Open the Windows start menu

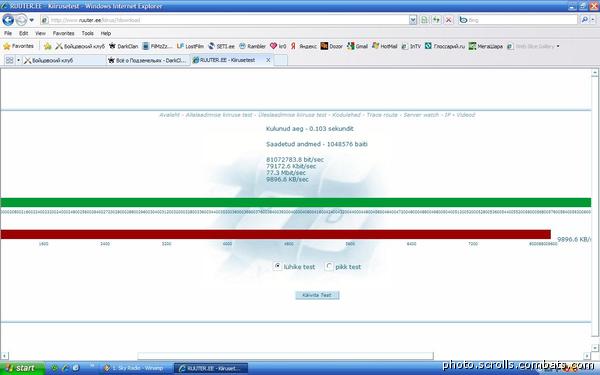[x=22, y=368]
